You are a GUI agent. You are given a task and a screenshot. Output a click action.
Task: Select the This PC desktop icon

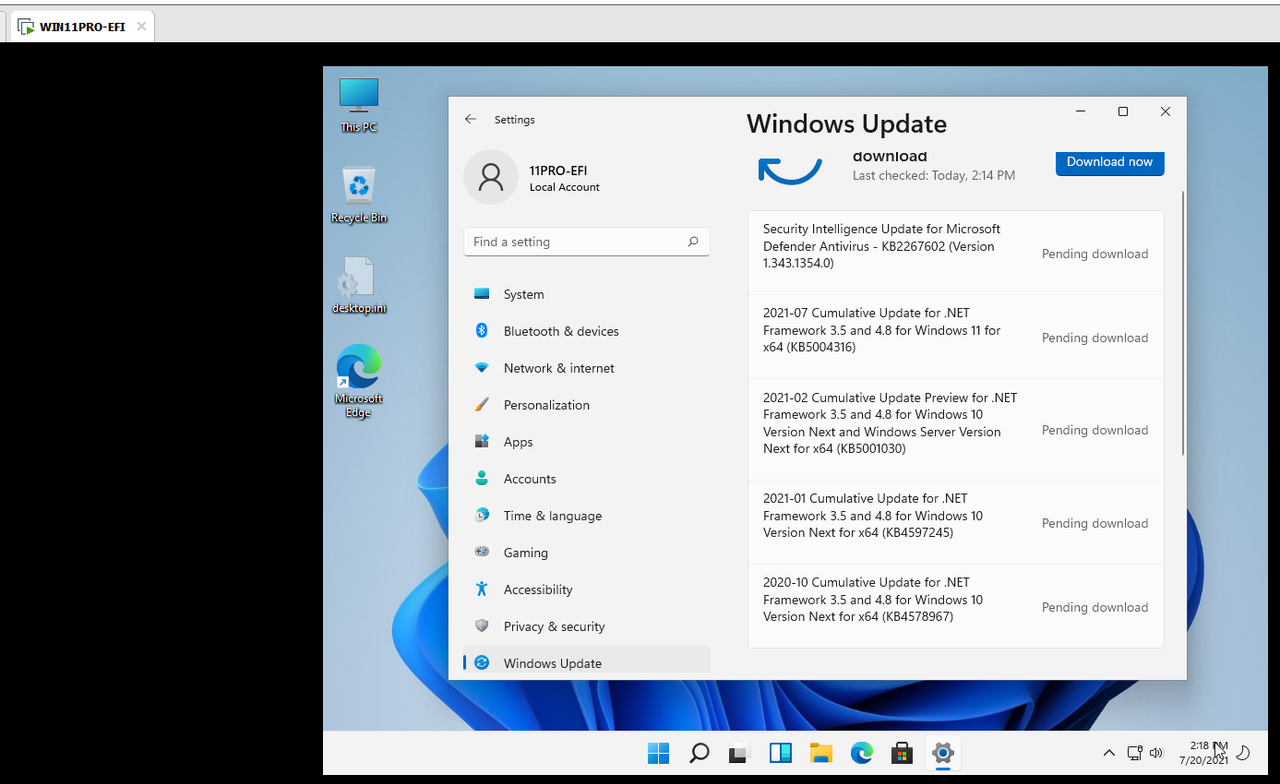(x=359, y=105)
